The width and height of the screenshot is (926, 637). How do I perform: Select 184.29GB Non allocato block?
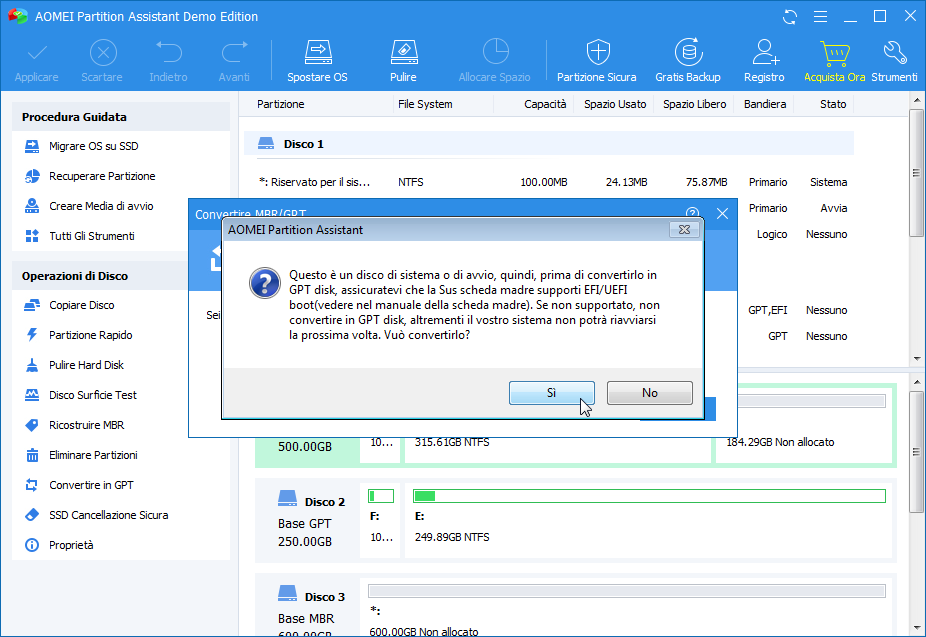[x=804, y=442]
